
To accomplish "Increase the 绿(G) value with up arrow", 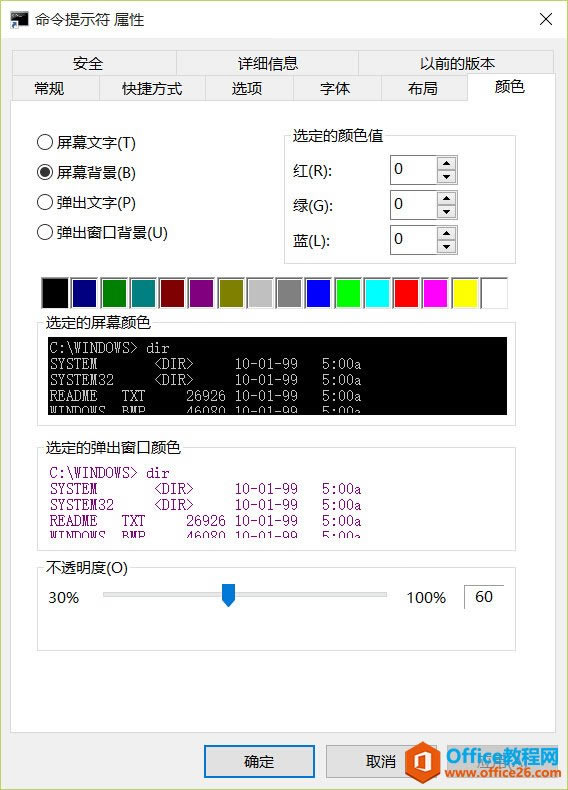I will pyautogui.click(x=447, y=198).
